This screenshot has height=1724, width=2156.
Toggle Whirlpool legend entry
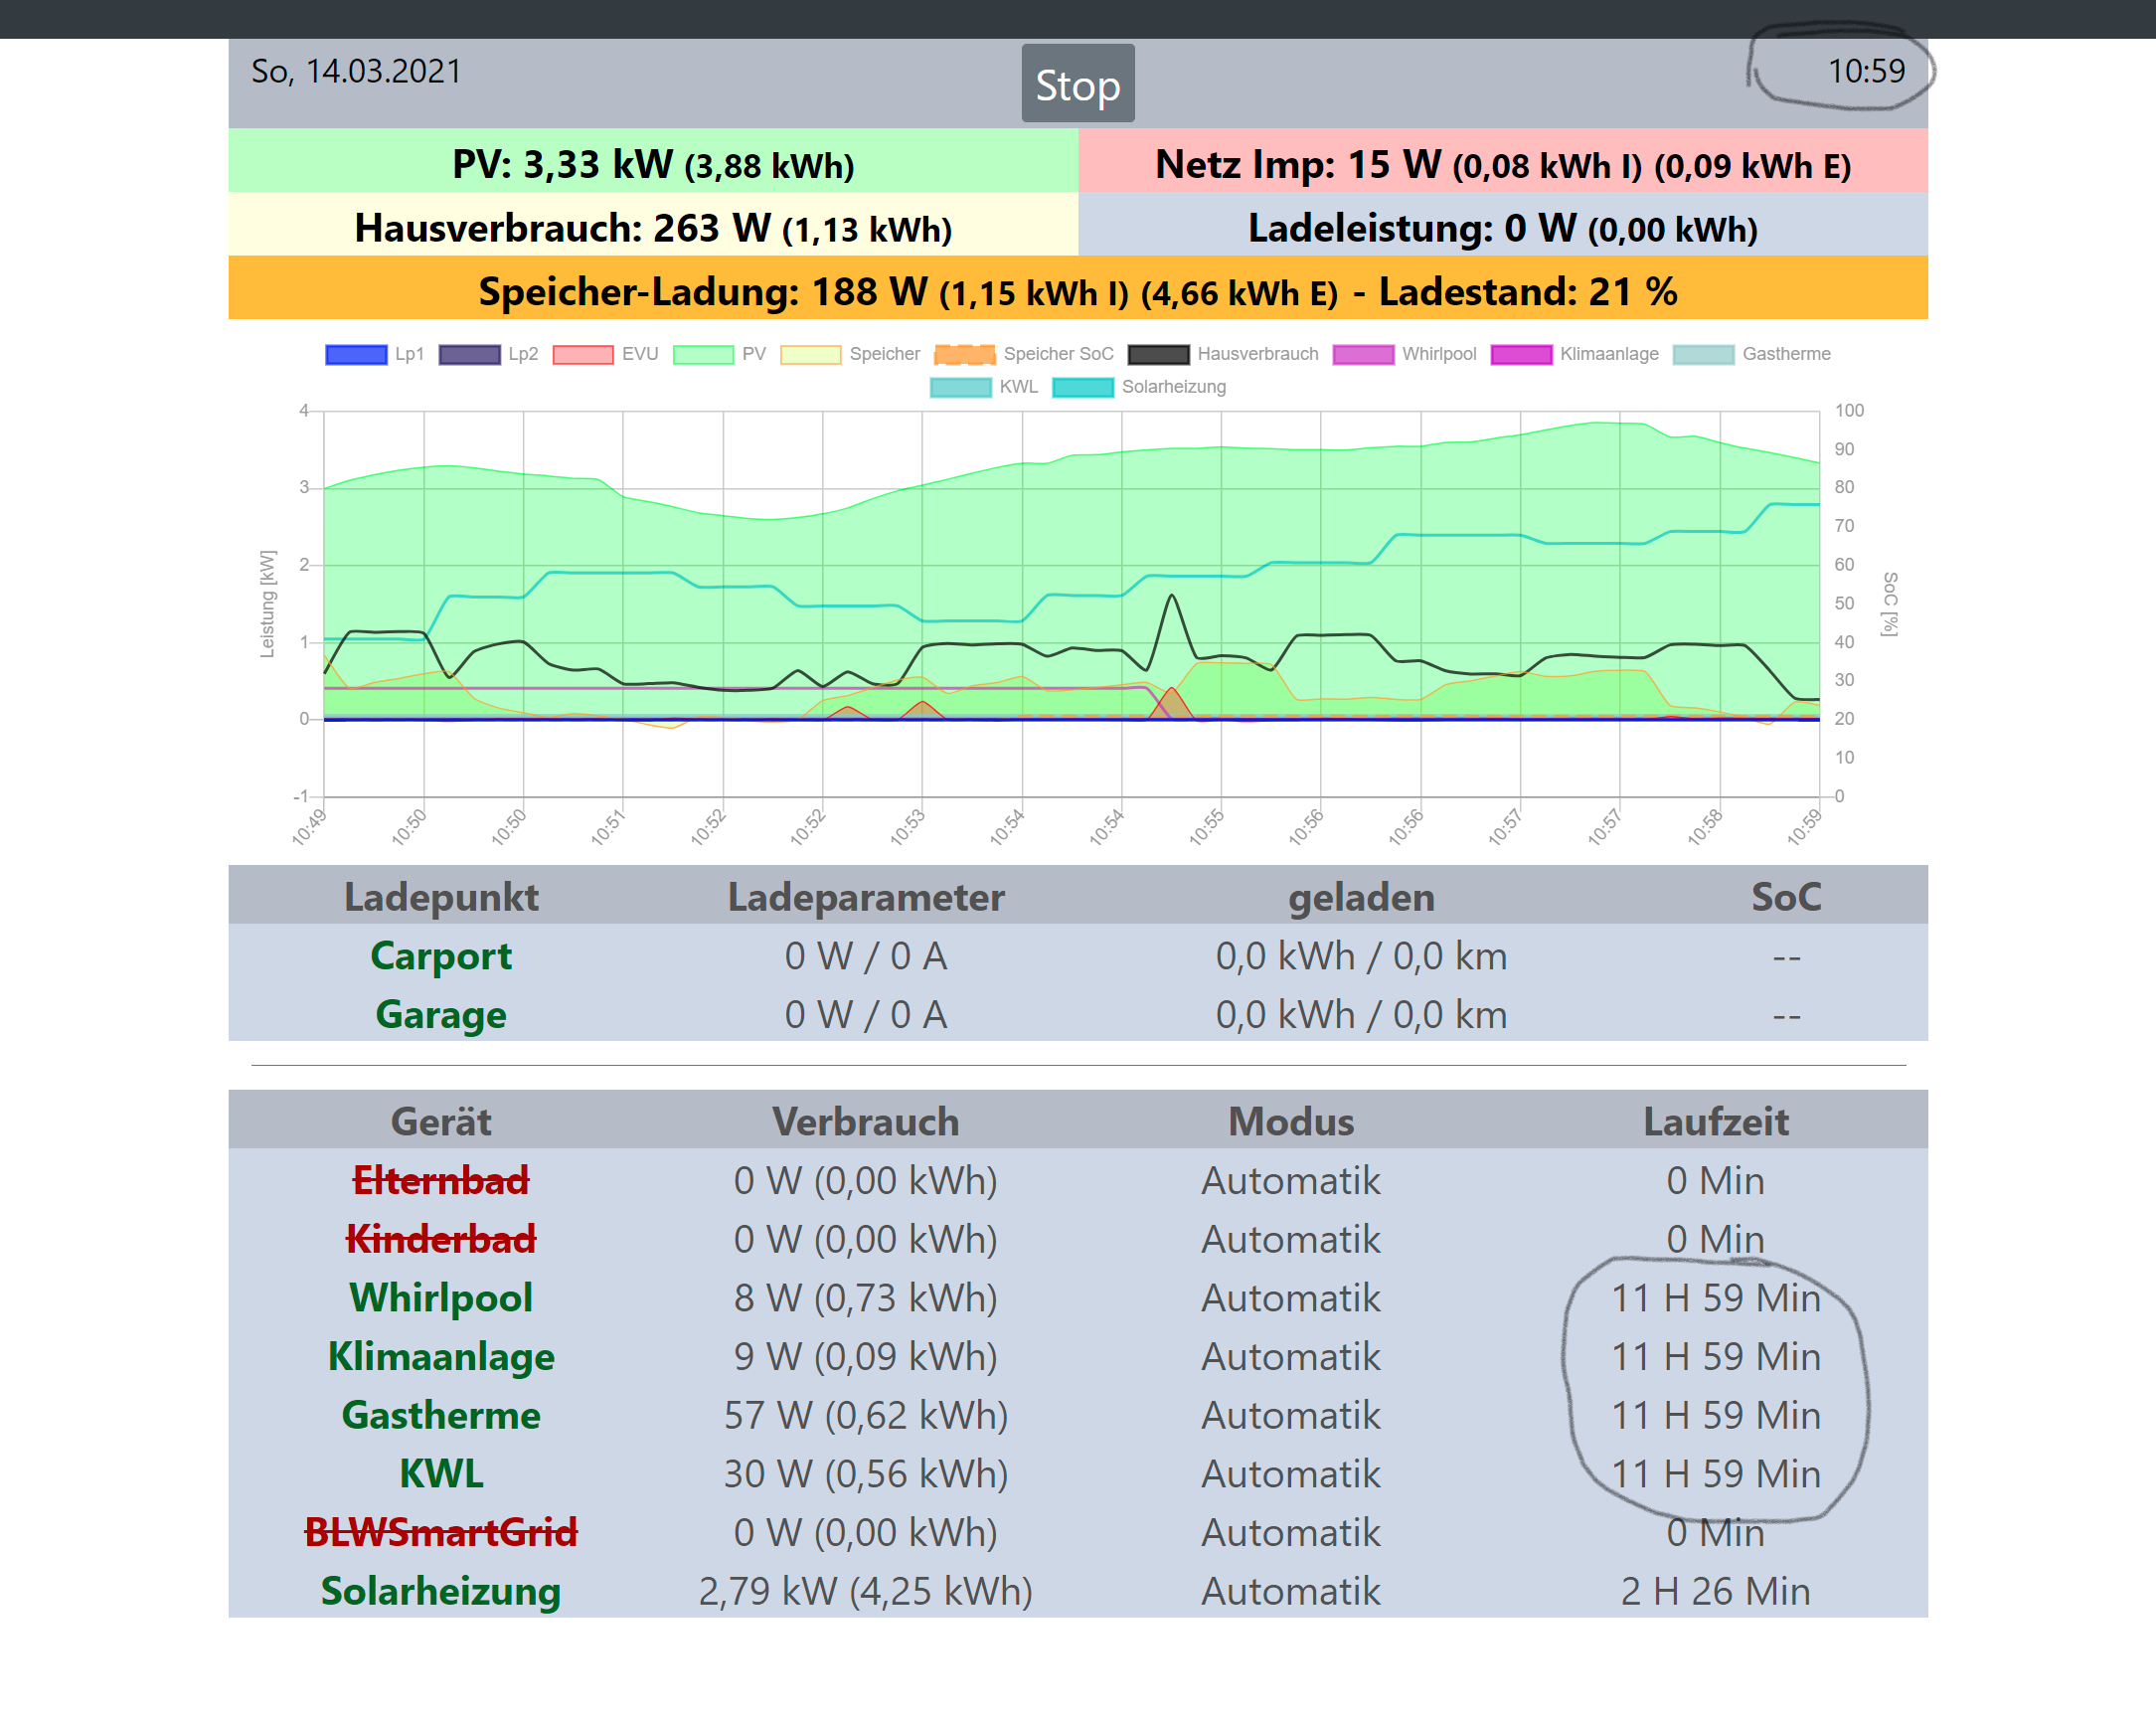(x=1363, y=354)
